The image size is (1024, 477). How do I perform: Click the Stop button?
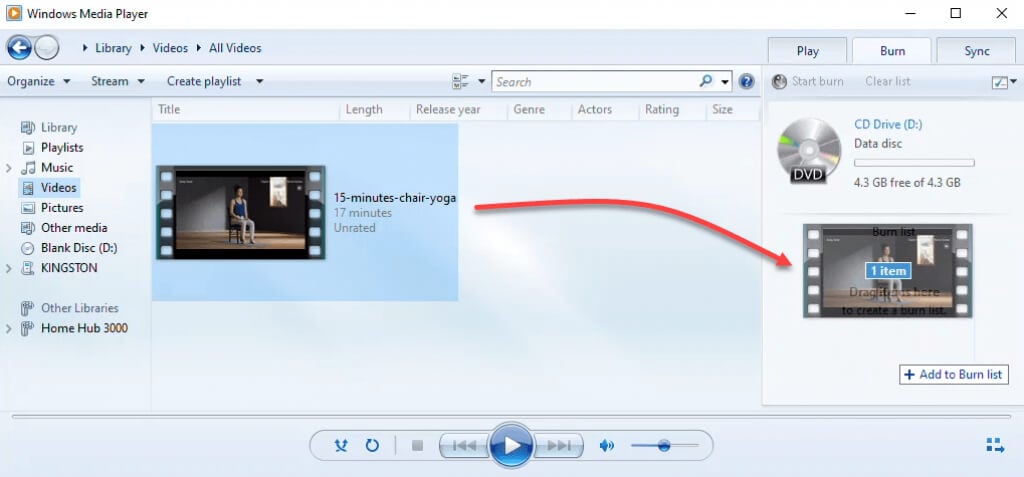(x=417, y=446)
